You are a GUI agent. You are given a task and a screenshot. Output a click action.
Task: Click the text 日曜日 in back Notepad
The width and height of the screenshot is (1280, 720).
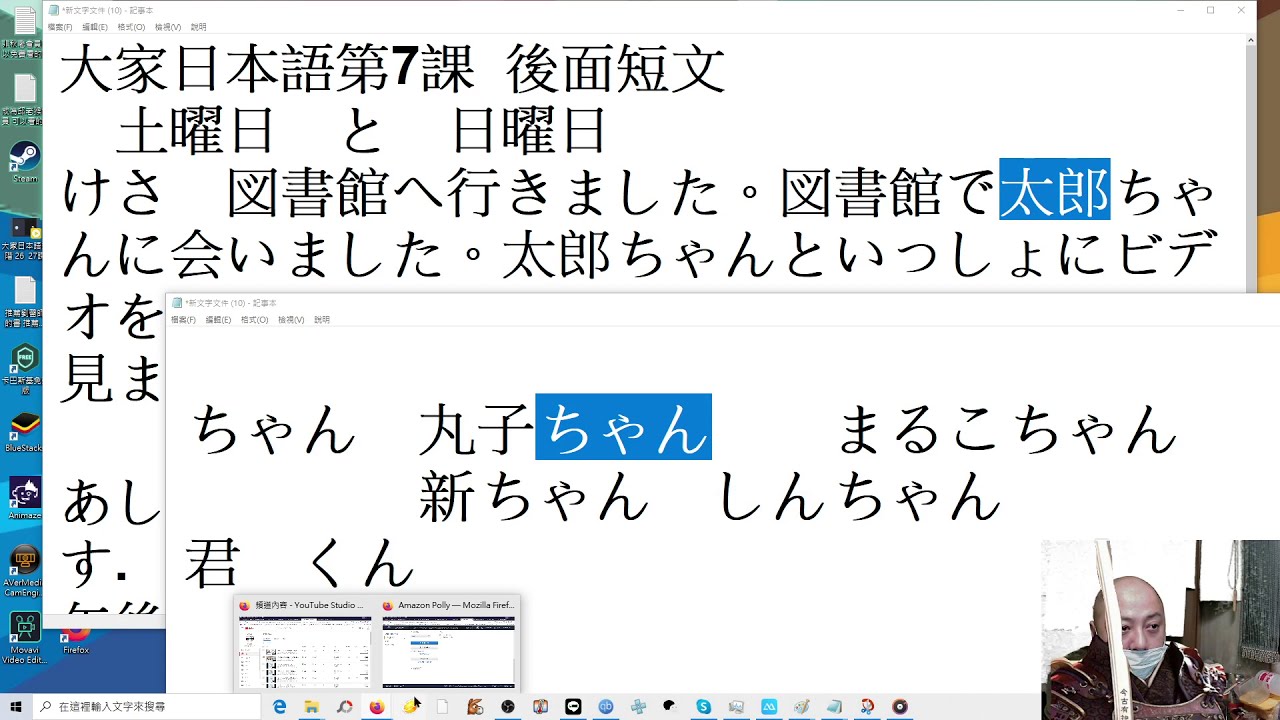(529, 130)
